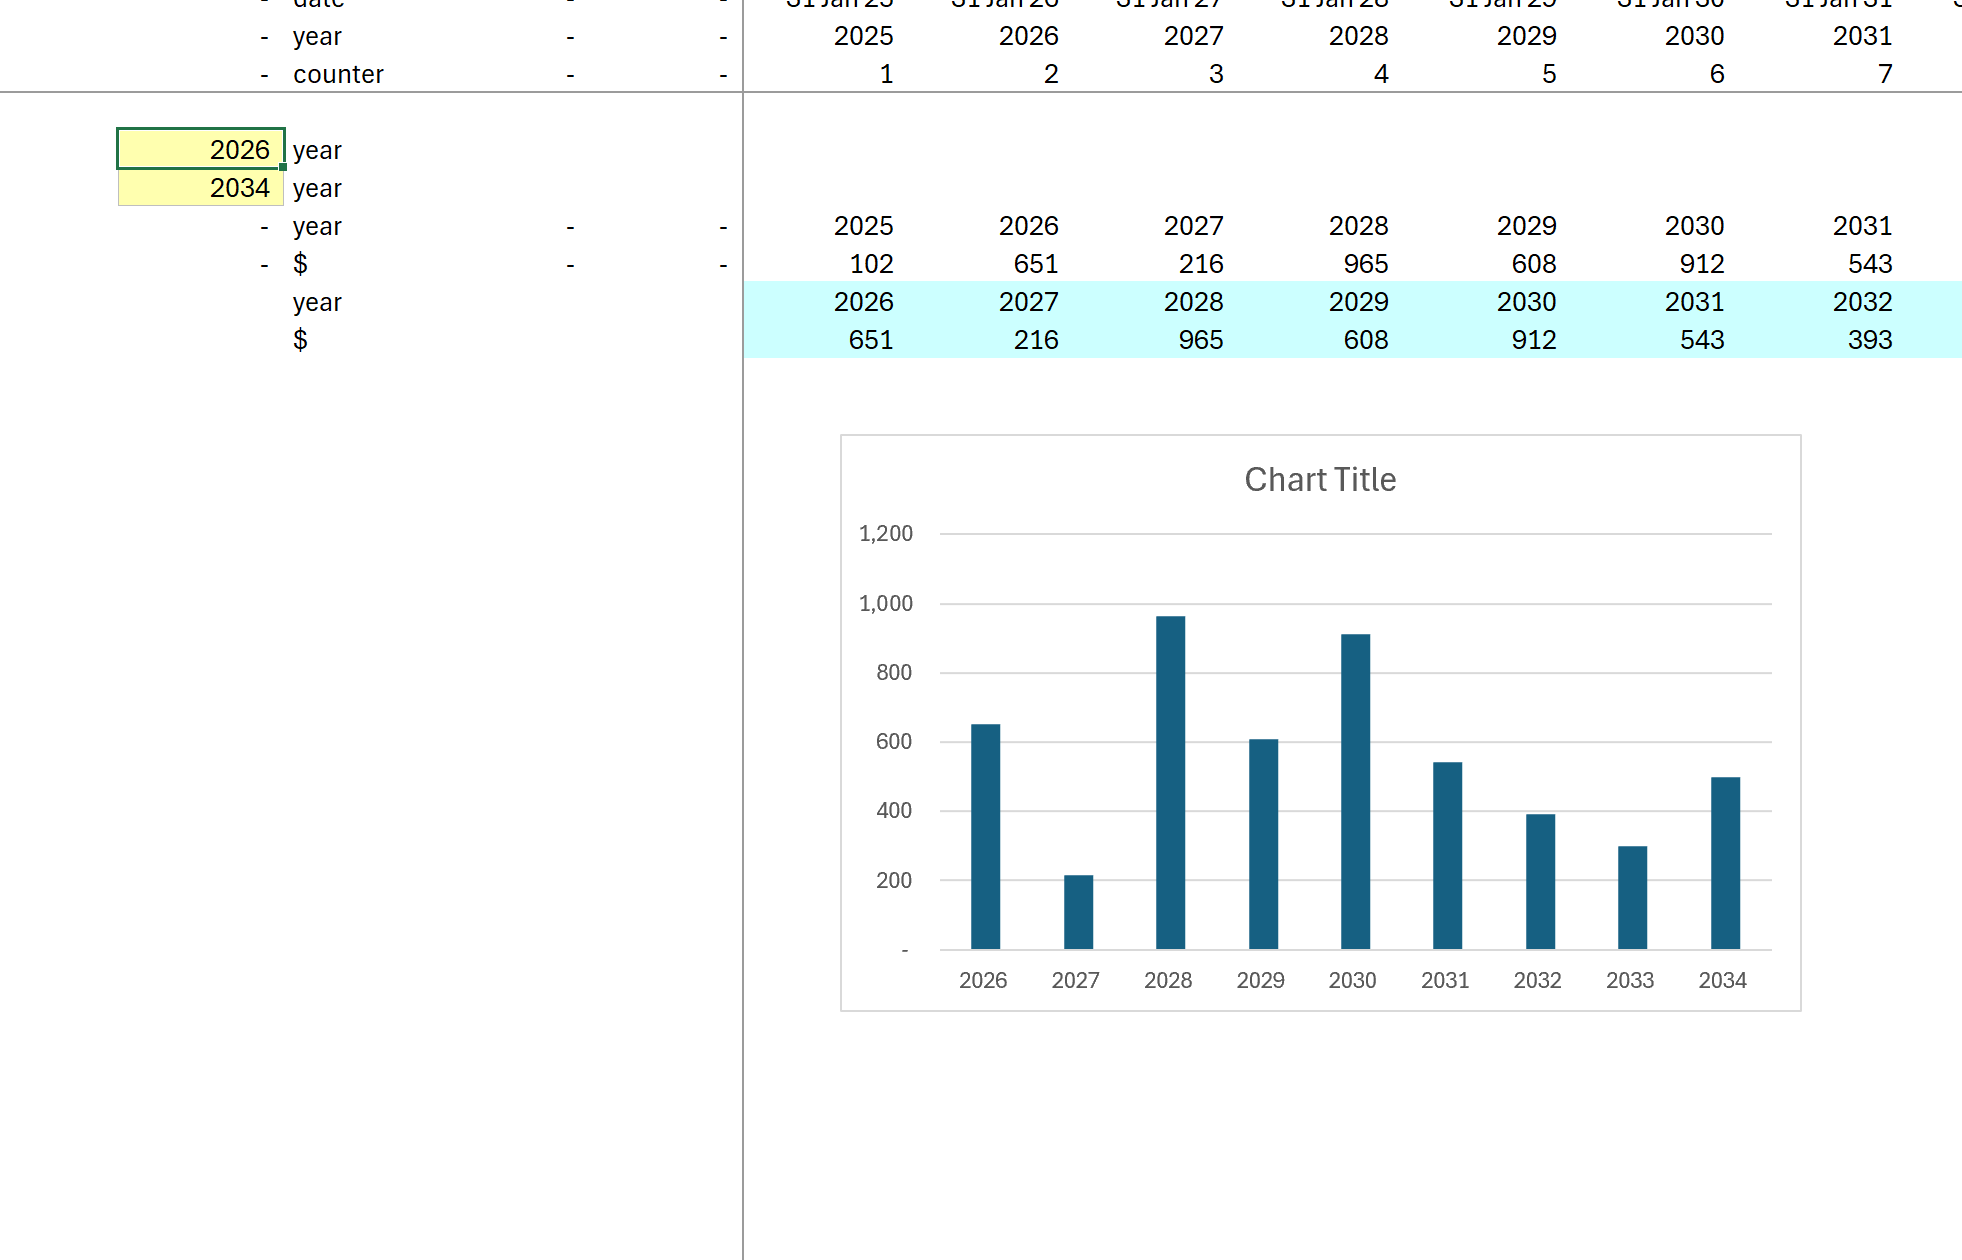Select the counter row label
Image resolution: width=1962 pixels, height=1260 pixels.
coord(338,74)
